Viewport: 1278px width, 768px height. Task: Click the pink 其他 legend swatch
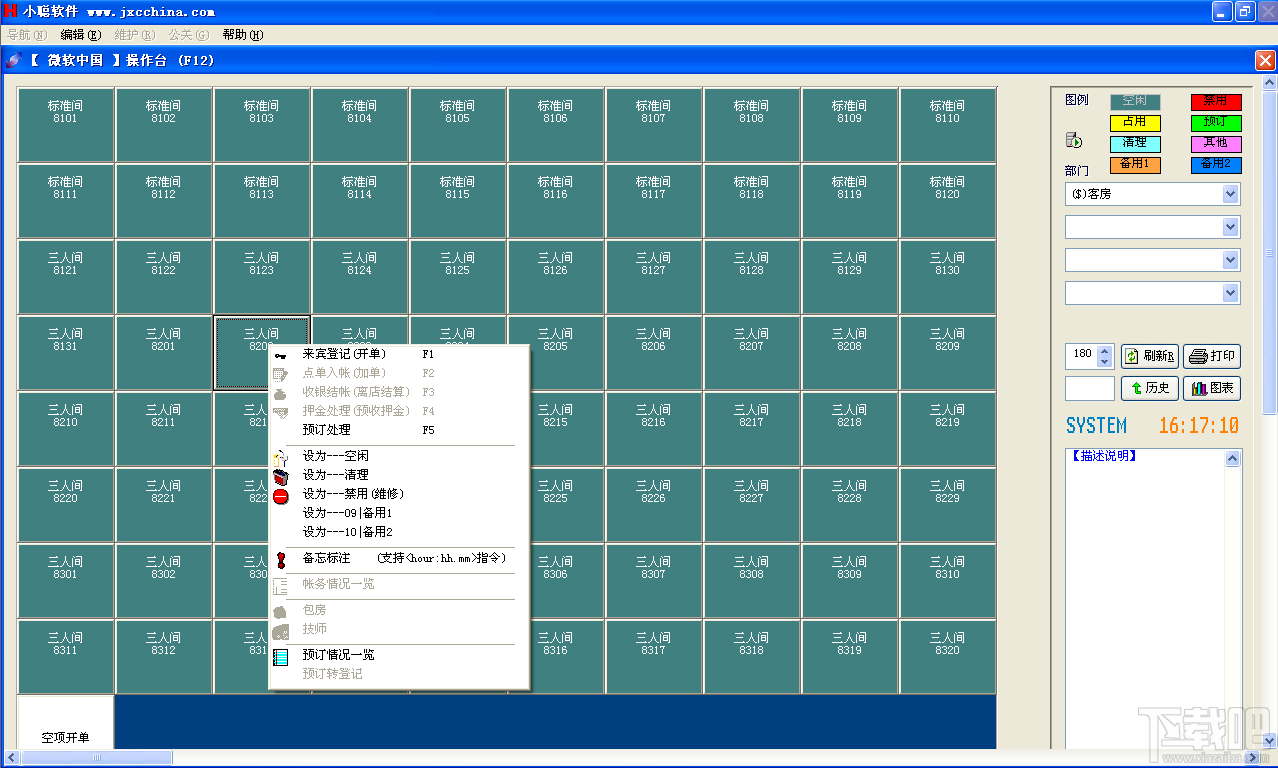[1216, 144]
